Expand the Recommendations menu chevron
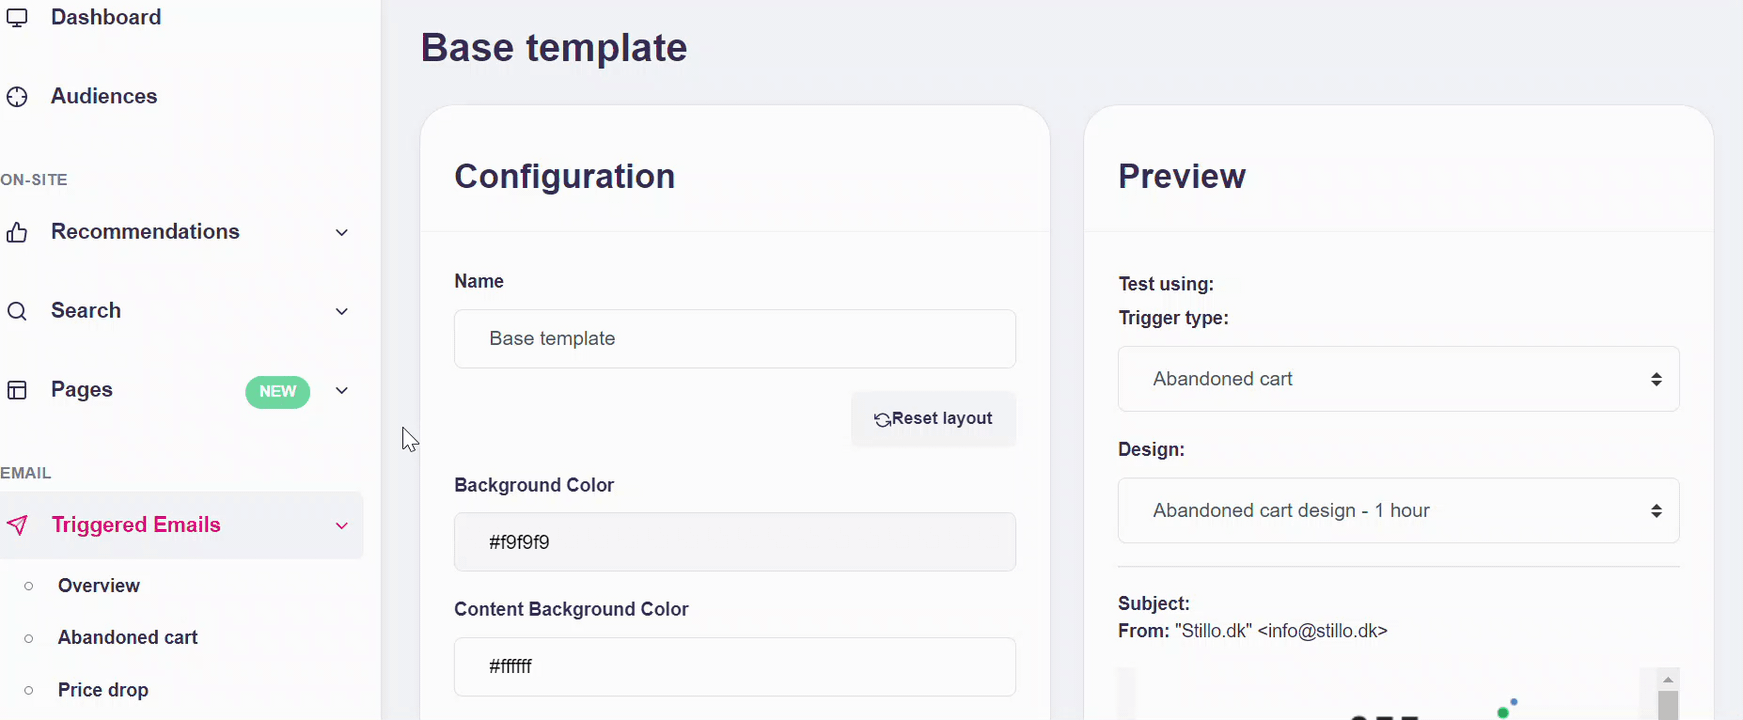 [x=341, y=232]
